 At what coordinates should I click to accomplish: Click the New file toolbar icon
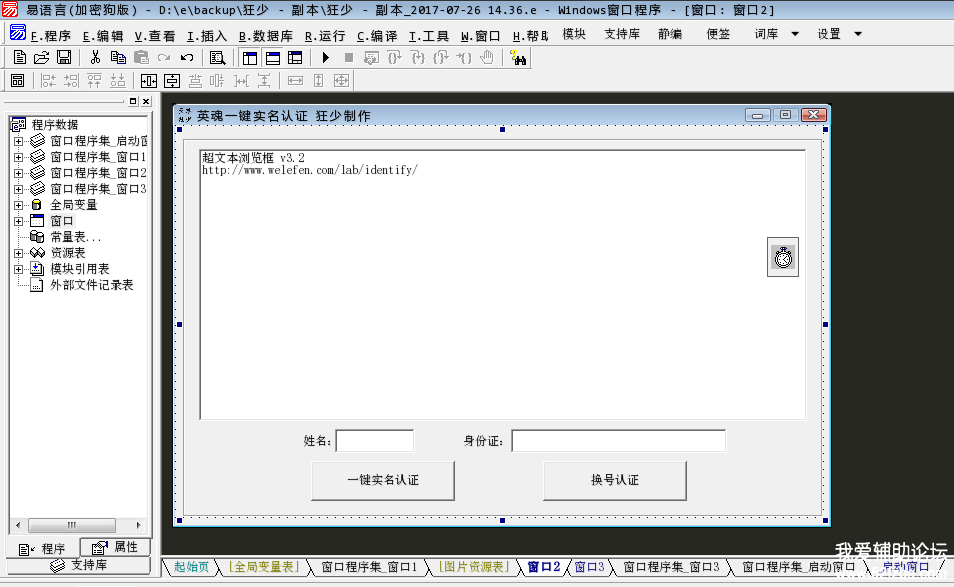point(19,58)
